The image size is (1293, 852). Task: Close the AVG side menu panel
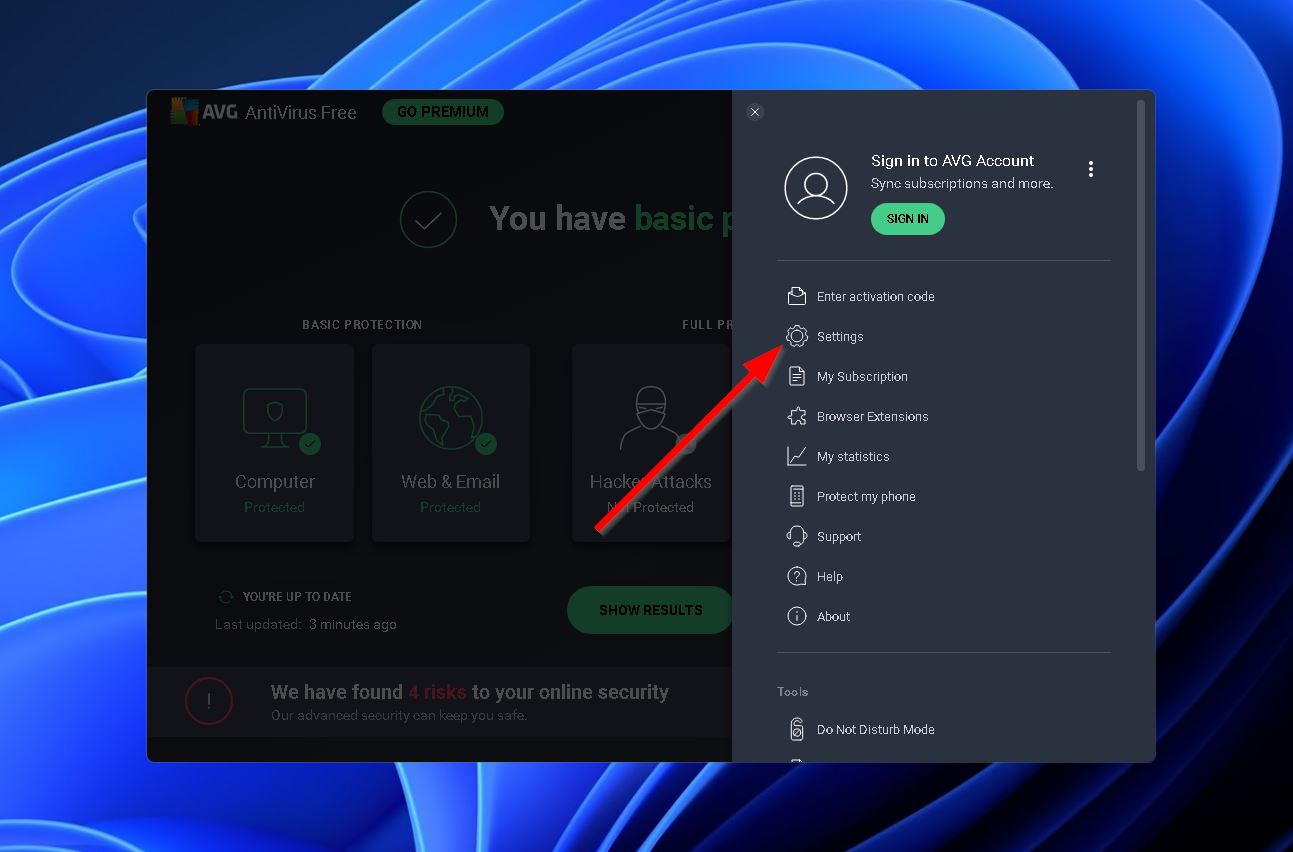(755, 112)
